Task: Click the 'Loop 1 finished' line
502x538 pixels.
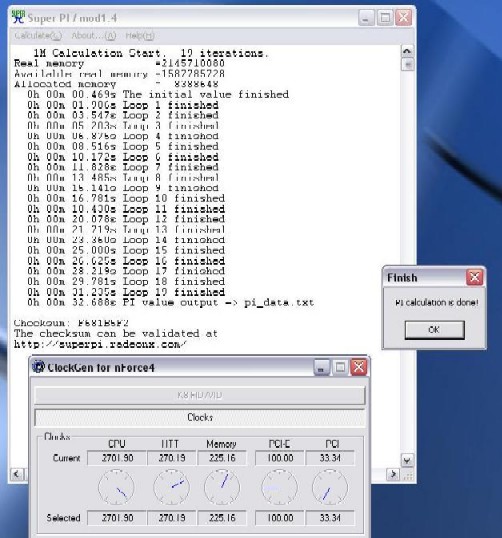Action: [123, 105]
